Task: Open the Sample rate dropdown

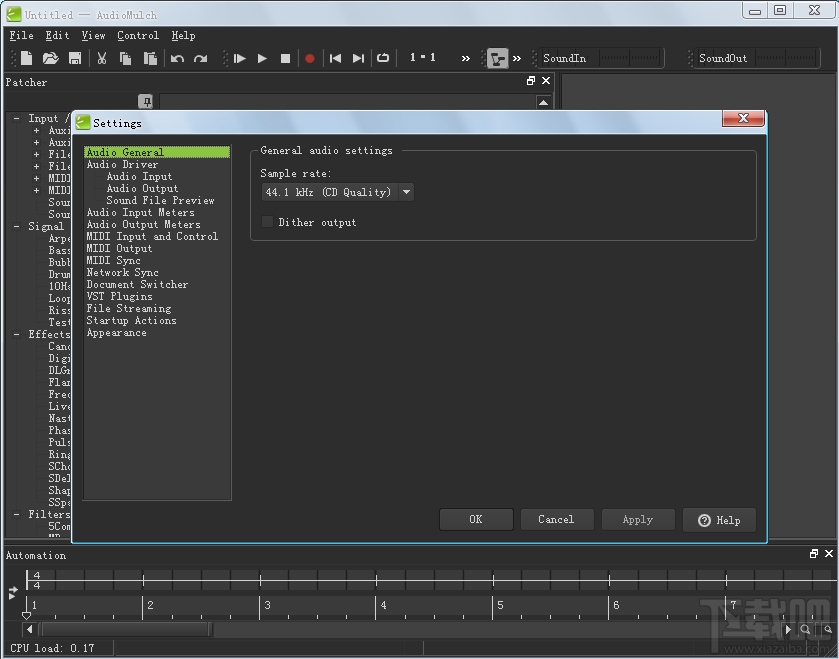Action: pos(405,191)
